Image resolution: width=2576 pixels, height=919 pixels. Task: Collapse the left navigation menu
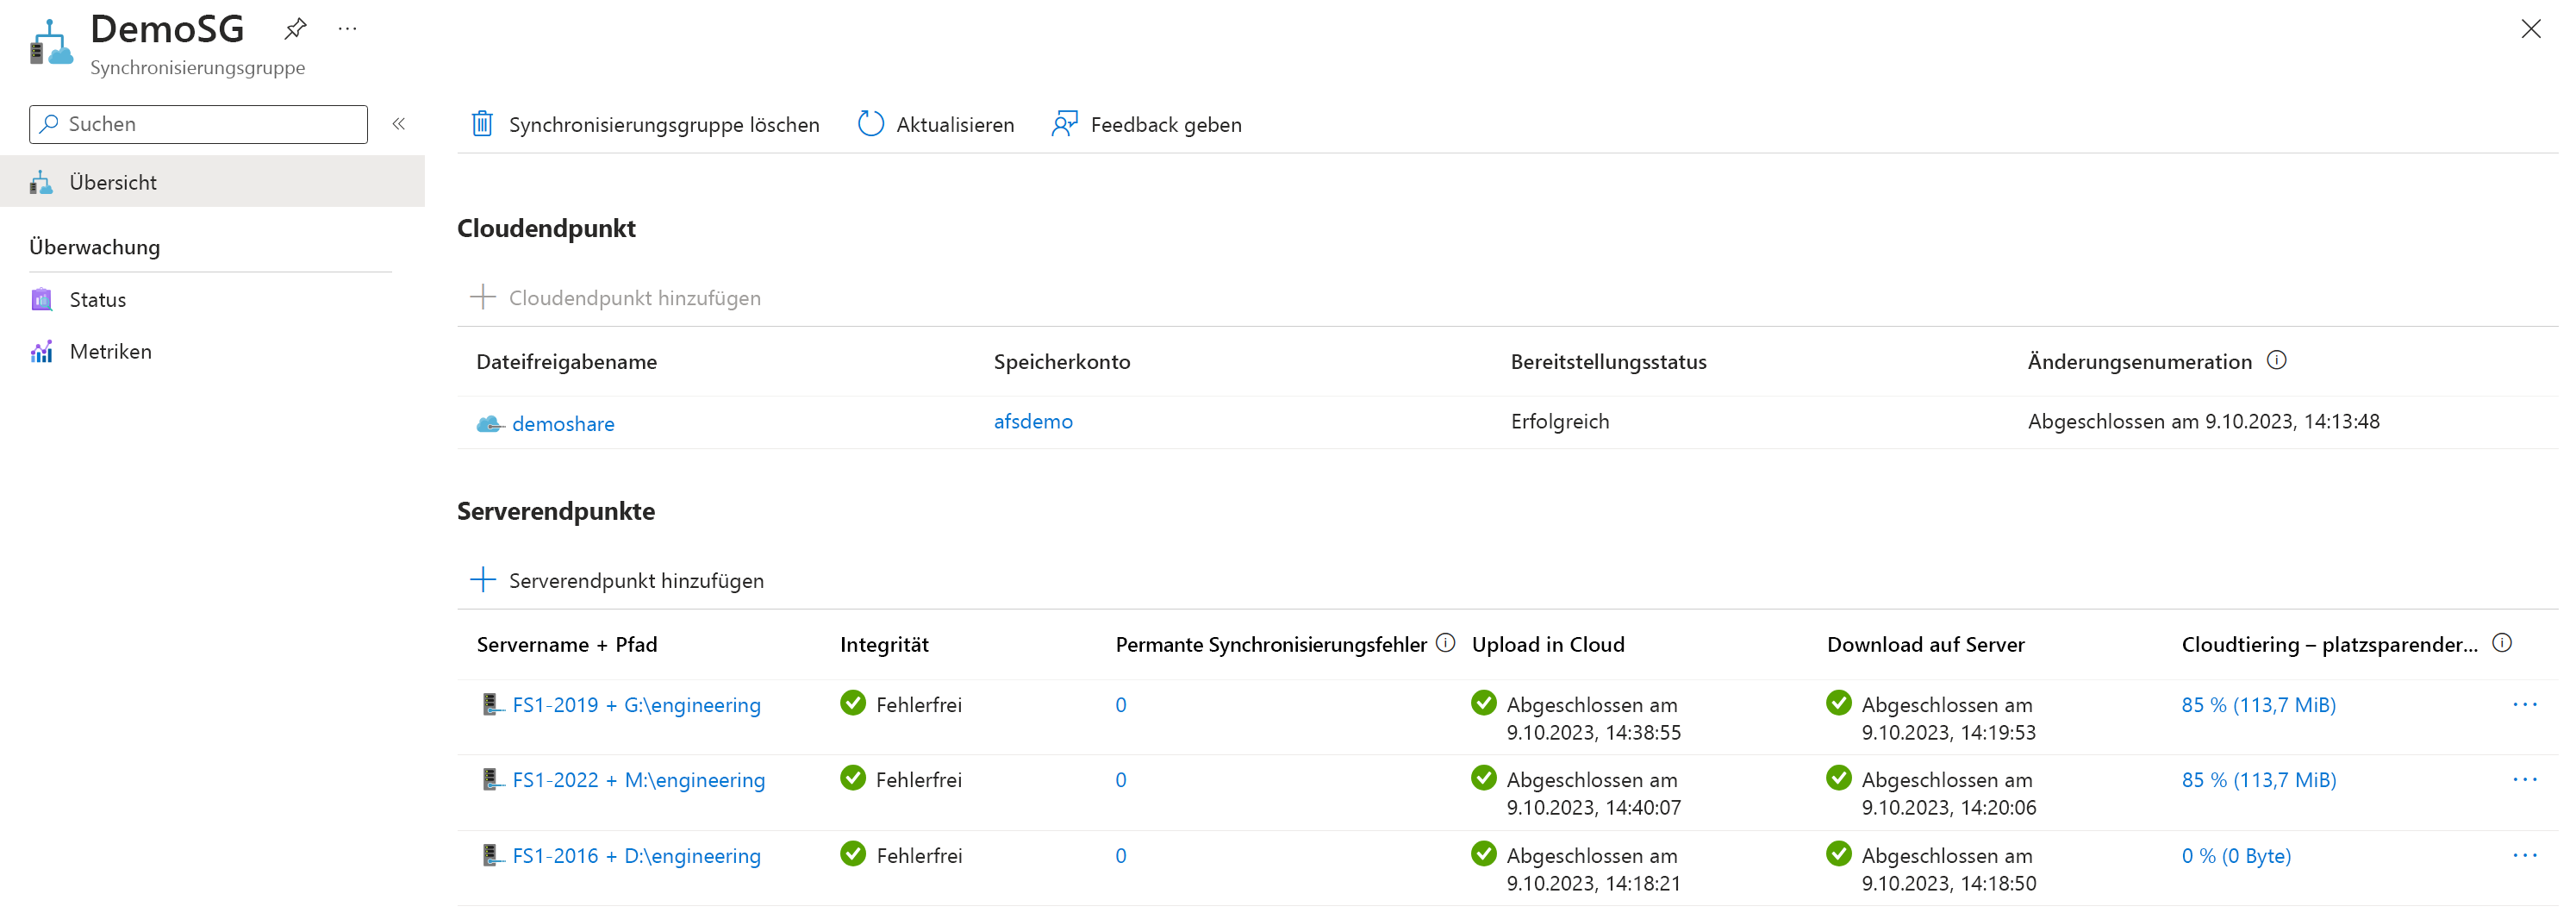tap(398, 124)
